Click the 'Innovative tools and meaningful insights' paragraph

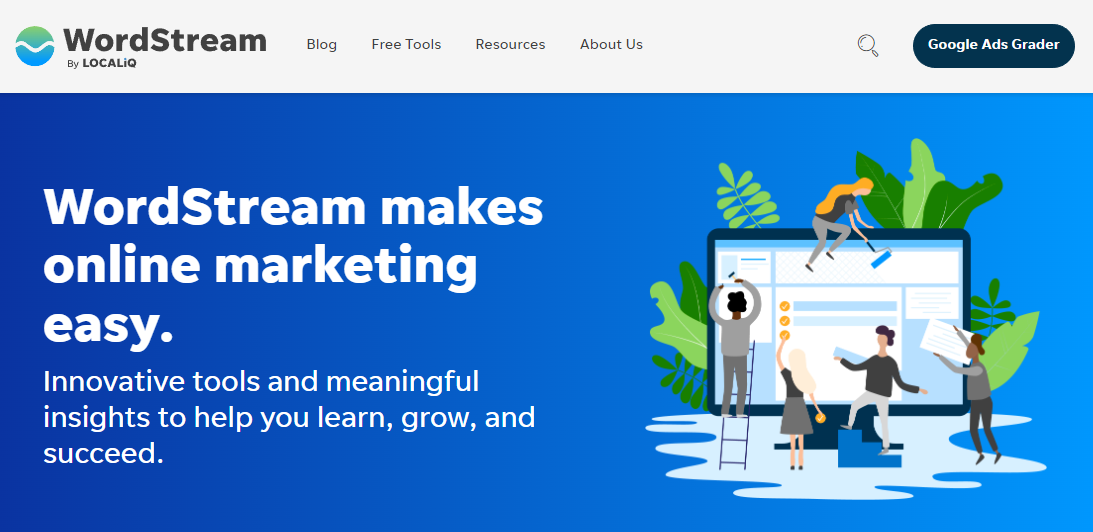coord(289,418)
